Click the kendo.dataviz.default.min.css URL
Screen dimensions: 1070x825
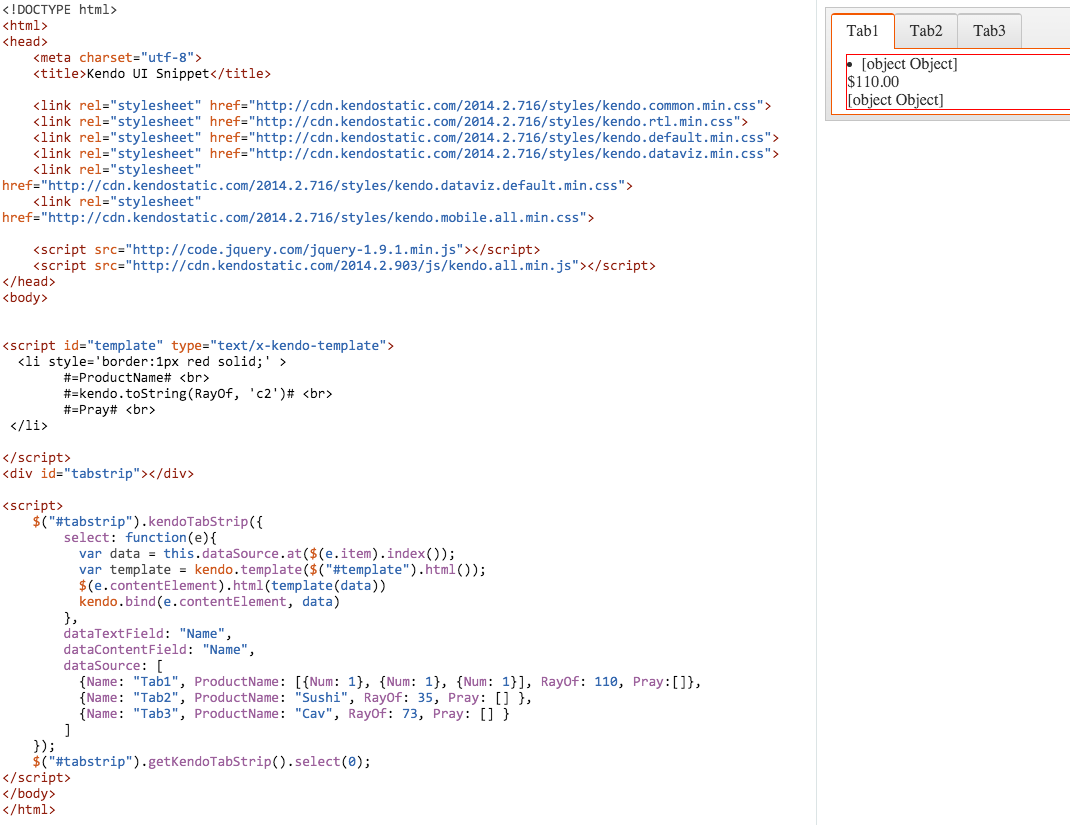click(x=333, y=186)
